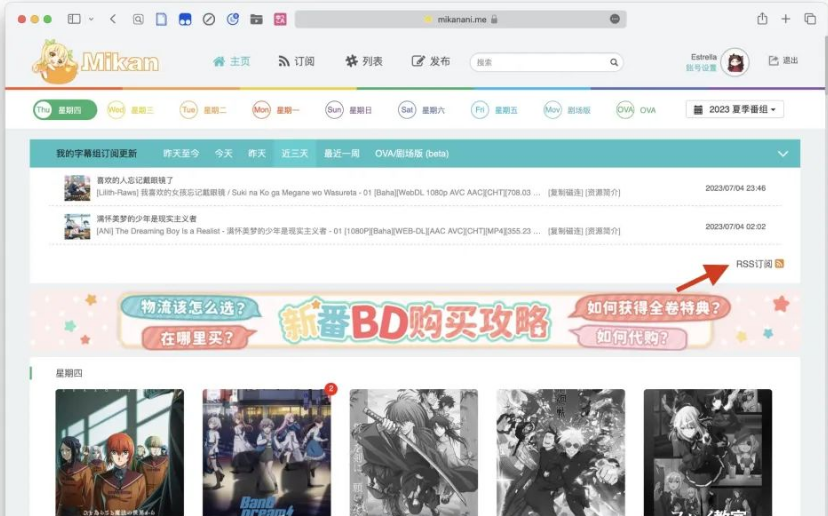Open the 发布 publish menu item
The image size is (828, 516).
tap(431, 61)
